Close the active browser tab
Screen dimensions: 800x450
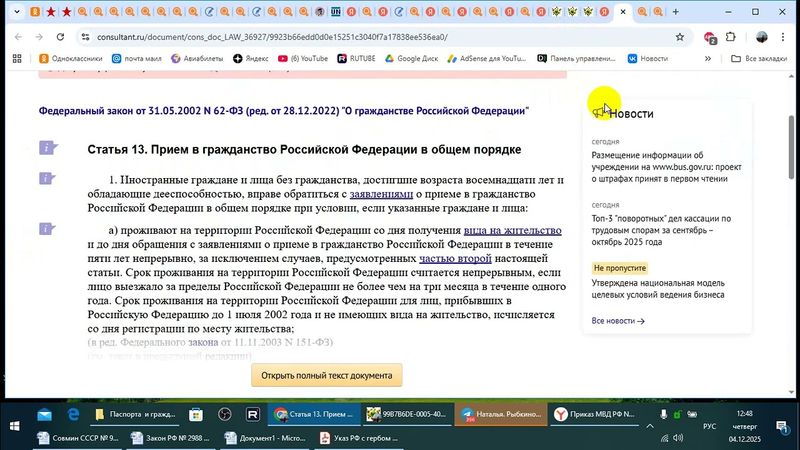coord(622,12)
